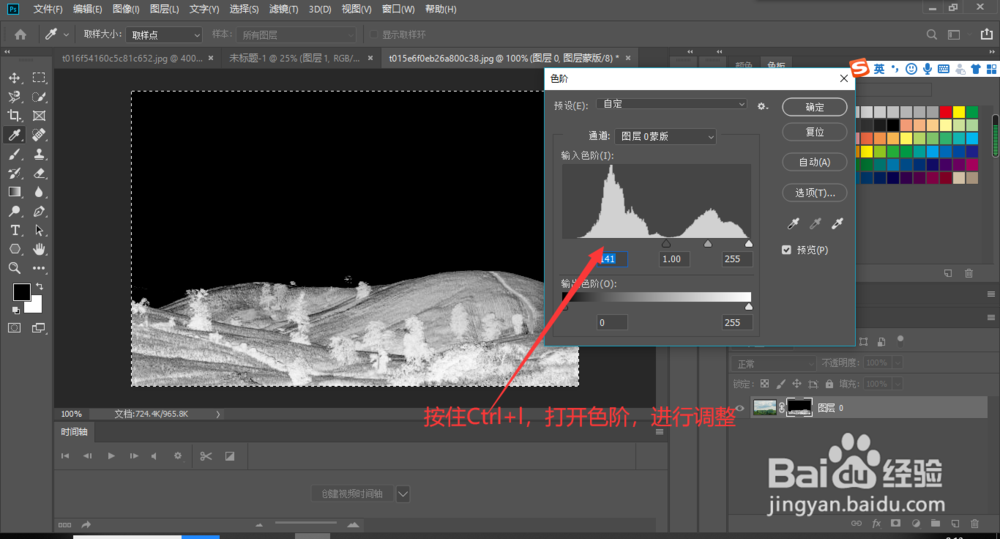The width and height of the screenshot is (1000, 539).
Task: Open the File menu
Action: pos(48,9)
